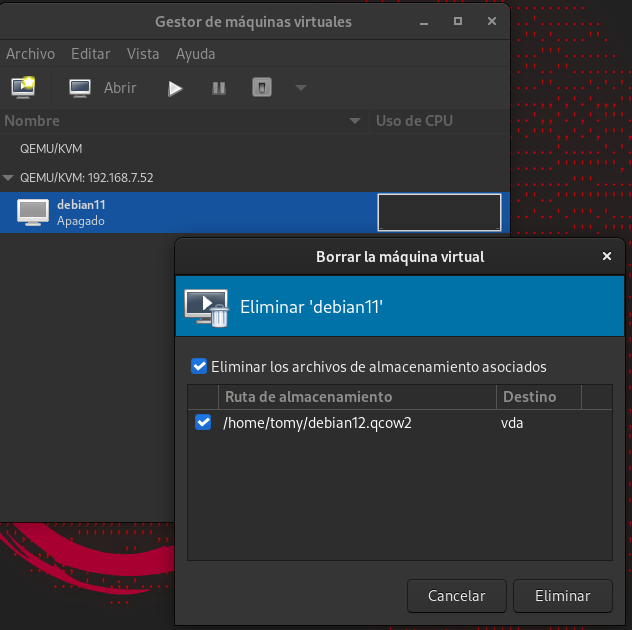Open the Ayuda menu
The width and height of the screenshot is (632, 630).
pyautogui.click(x=195, y=54)
